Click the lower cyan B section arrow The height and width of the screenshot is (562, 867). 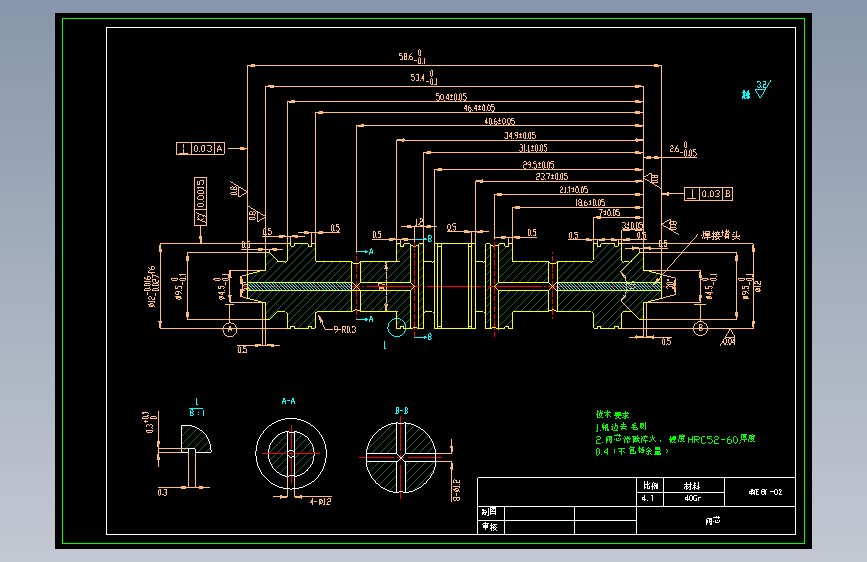(423, 337)
